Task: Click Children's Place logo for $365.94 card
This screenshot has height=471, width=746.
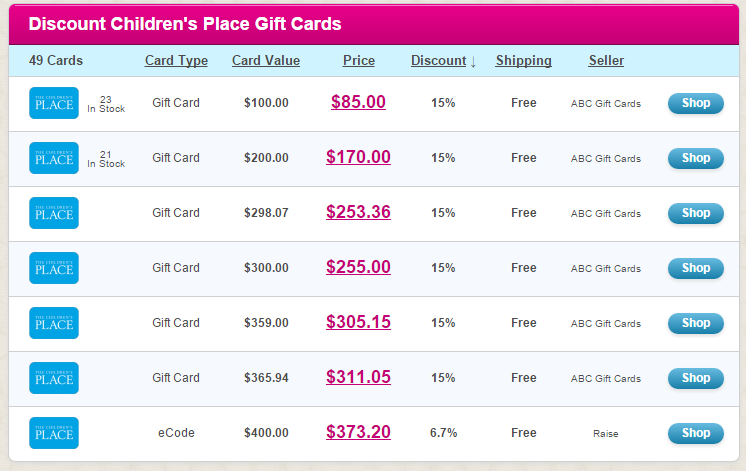Action: coord(54,378)
